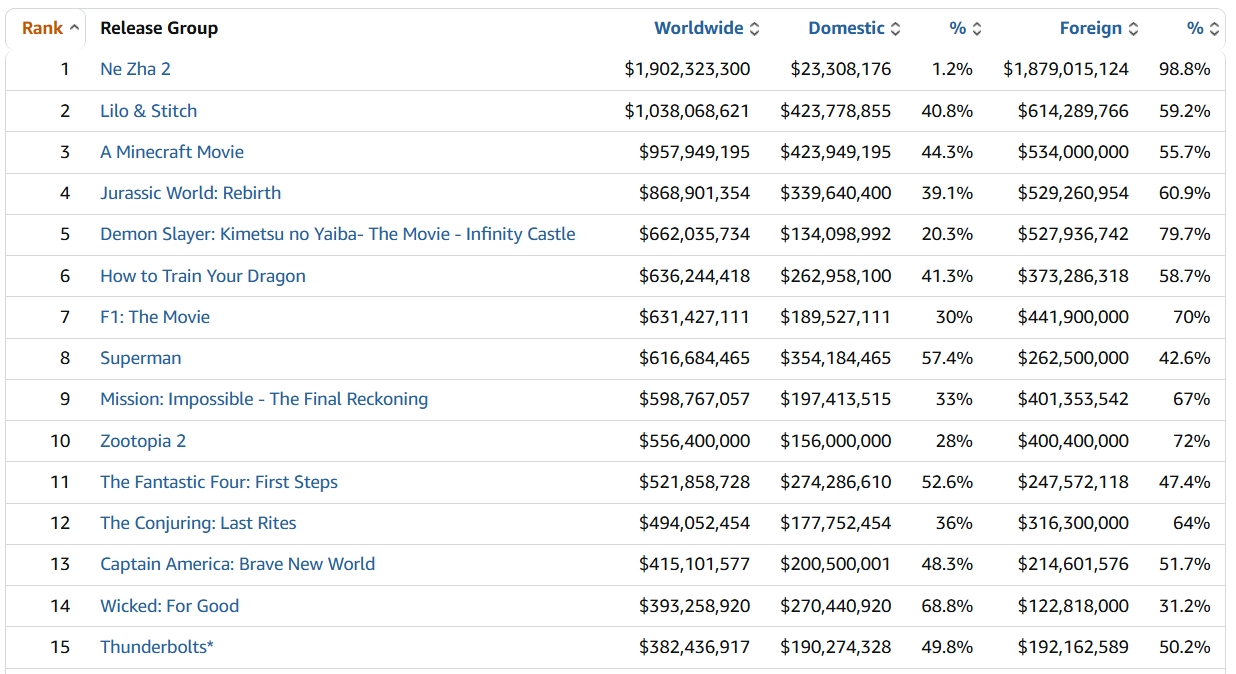The width and height of the screenshot is (1236, 674).
Task: Open the Thunderbolts* link
Action: click(x=157, y=647)
